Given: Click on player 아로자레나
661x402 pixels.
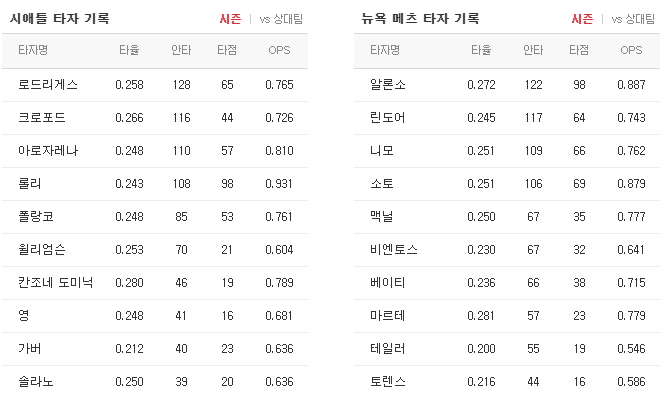Looking at the screenshot, I should click(x=48, y=150).
